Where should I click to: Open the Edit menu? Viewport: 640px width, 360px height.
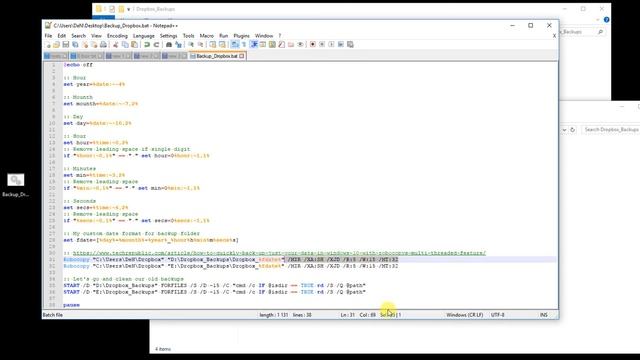[62, 36]
